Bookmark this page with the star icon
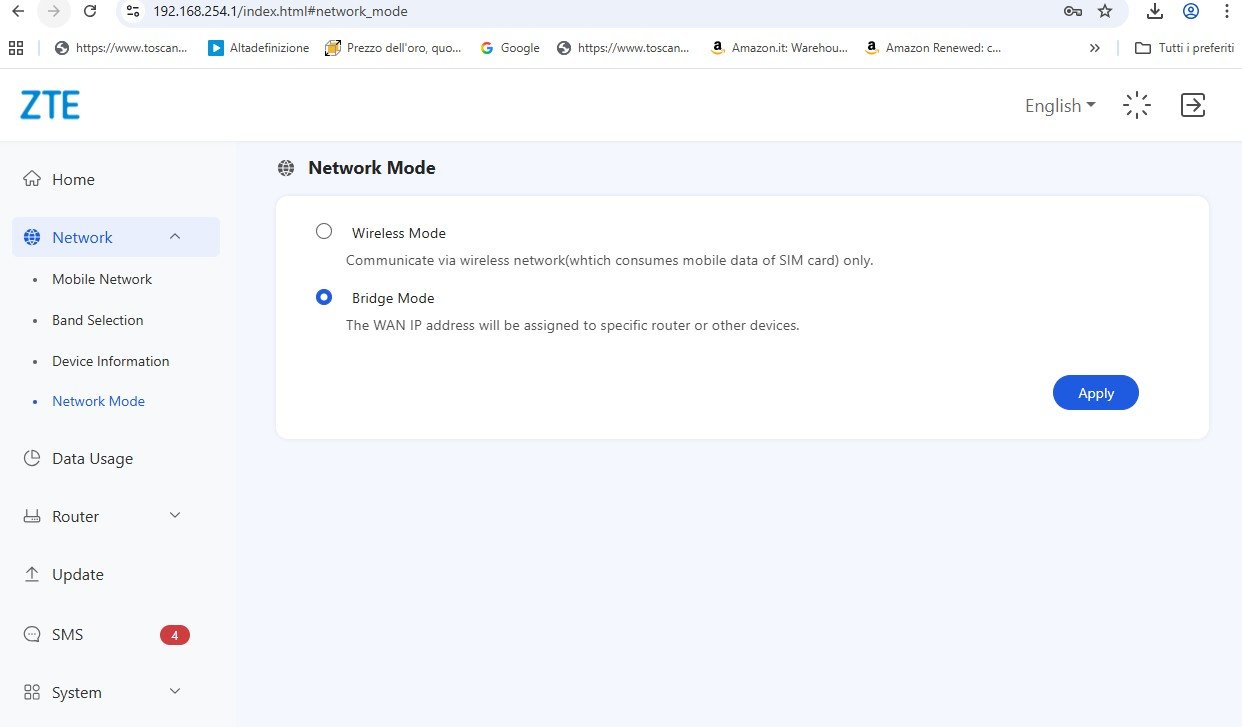 click(1105, 12)
